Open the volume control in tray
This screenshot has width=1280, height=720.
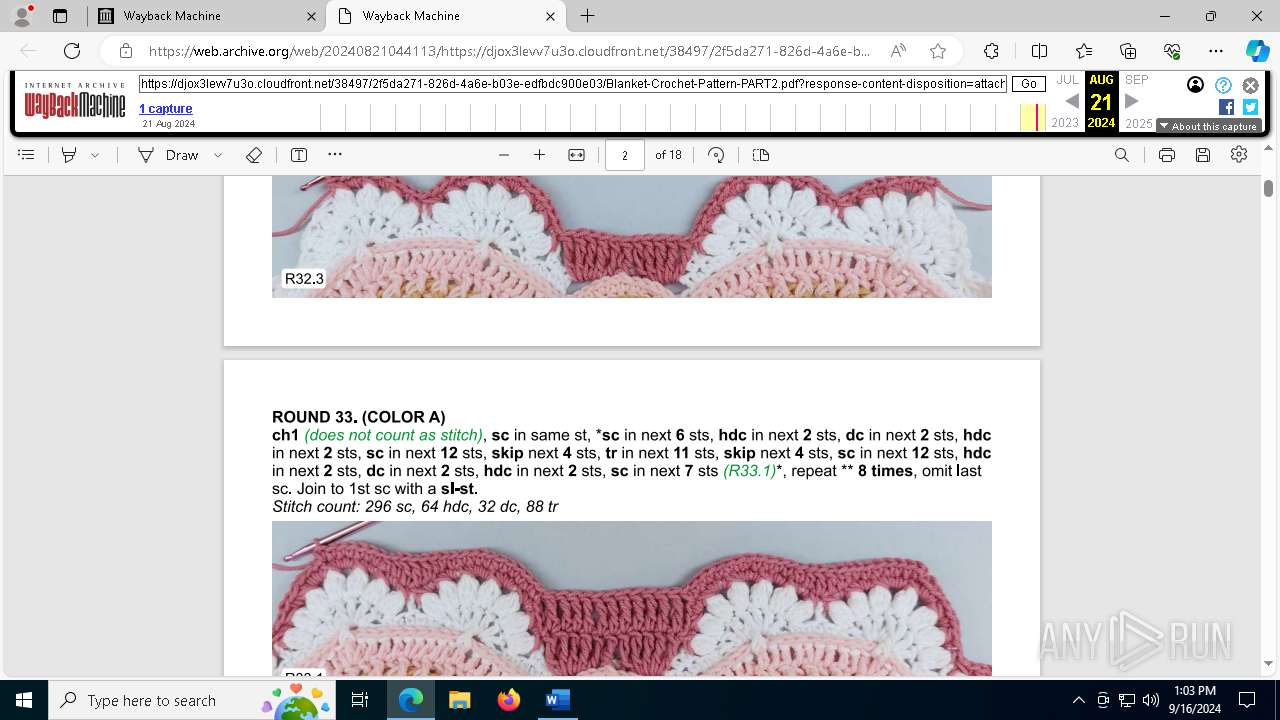tap(1150, 700)
